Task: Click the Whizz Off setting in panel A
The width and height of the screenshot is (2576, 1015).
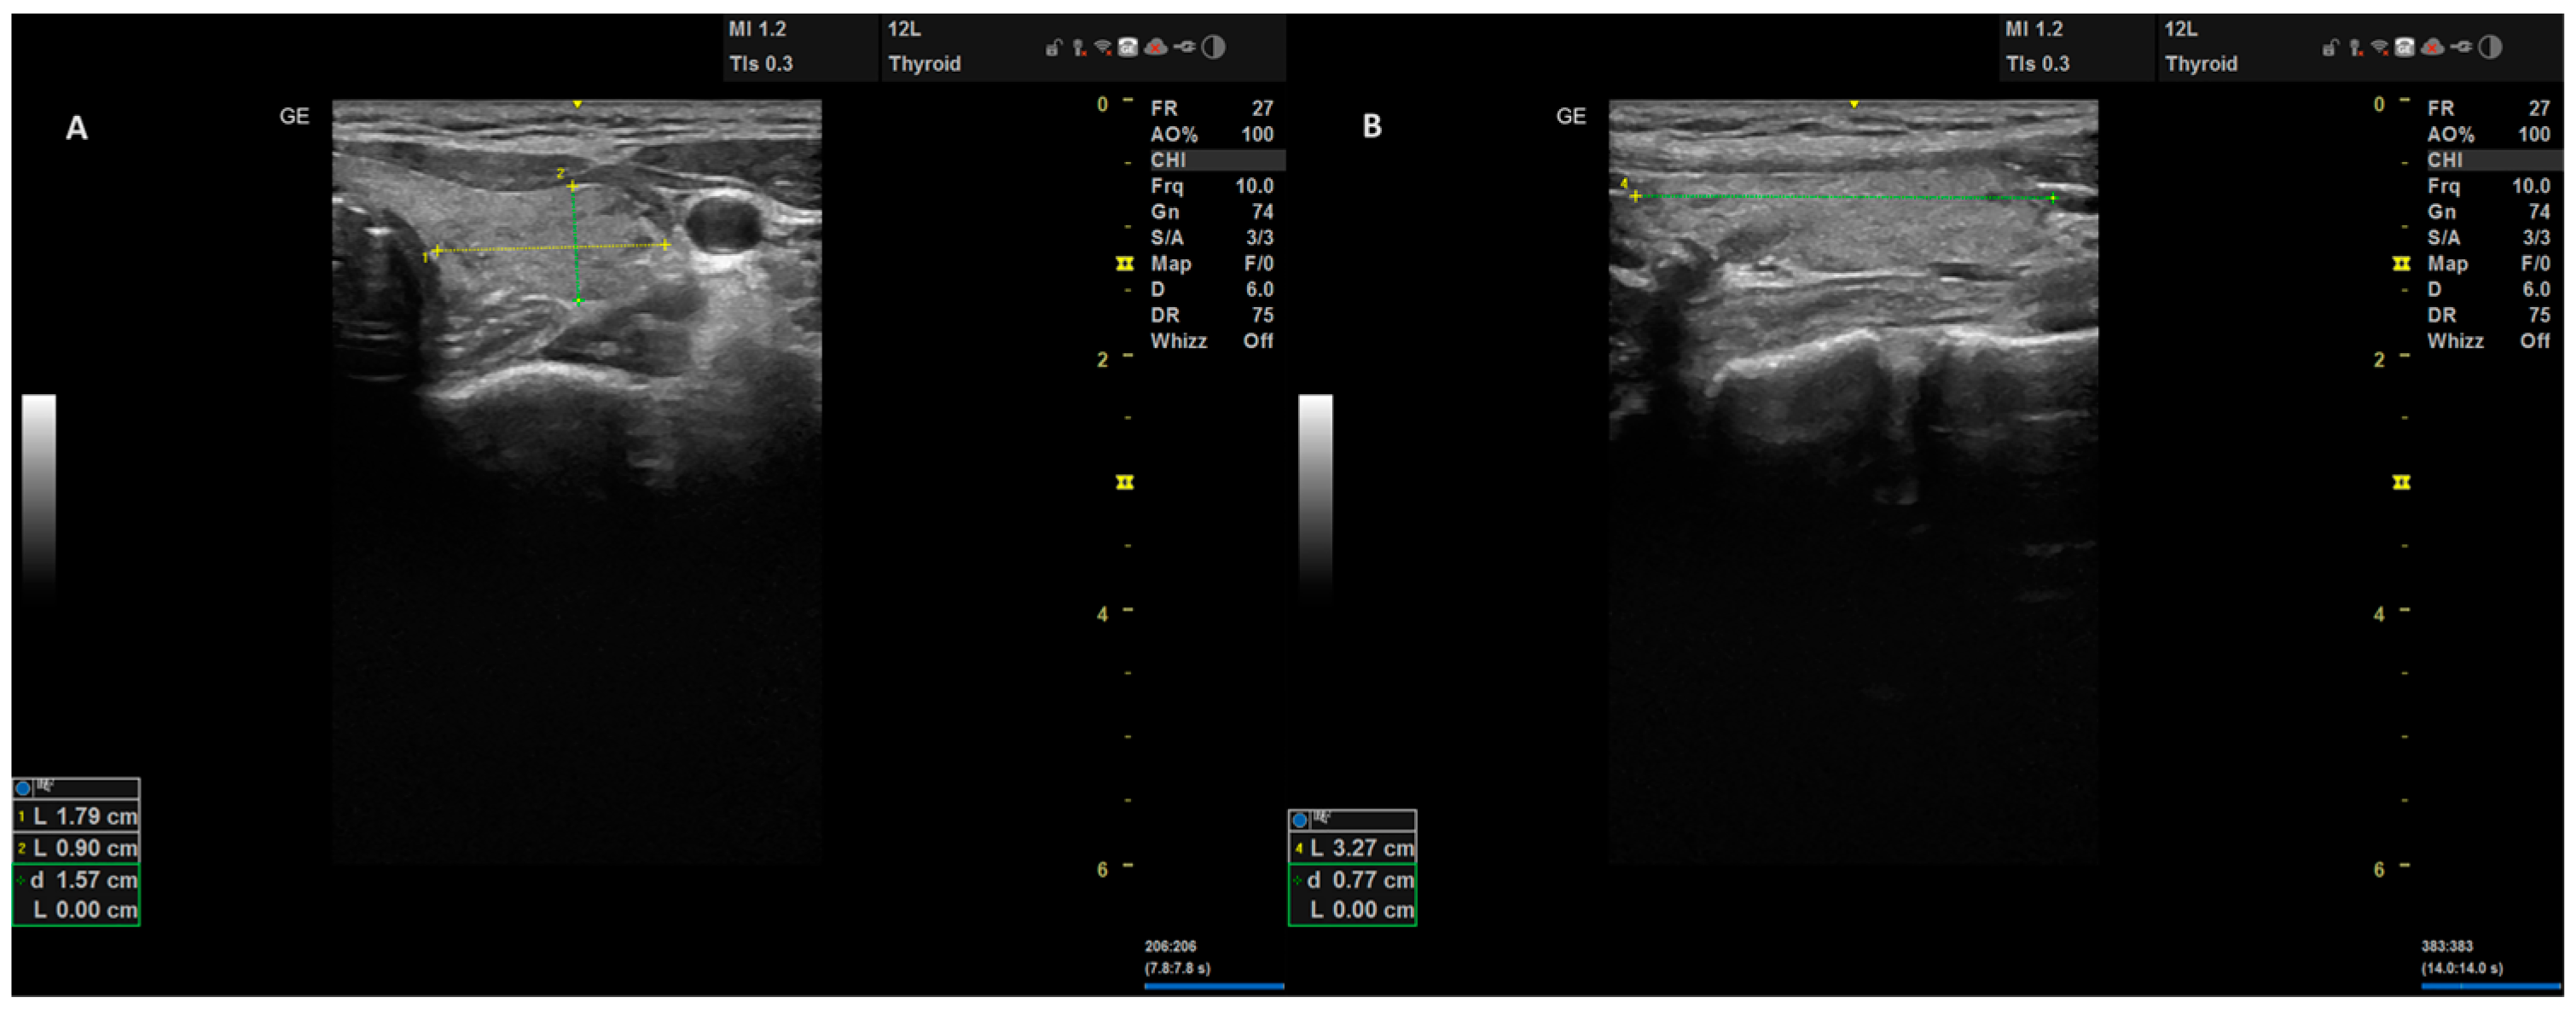Action: [1212, 341]
